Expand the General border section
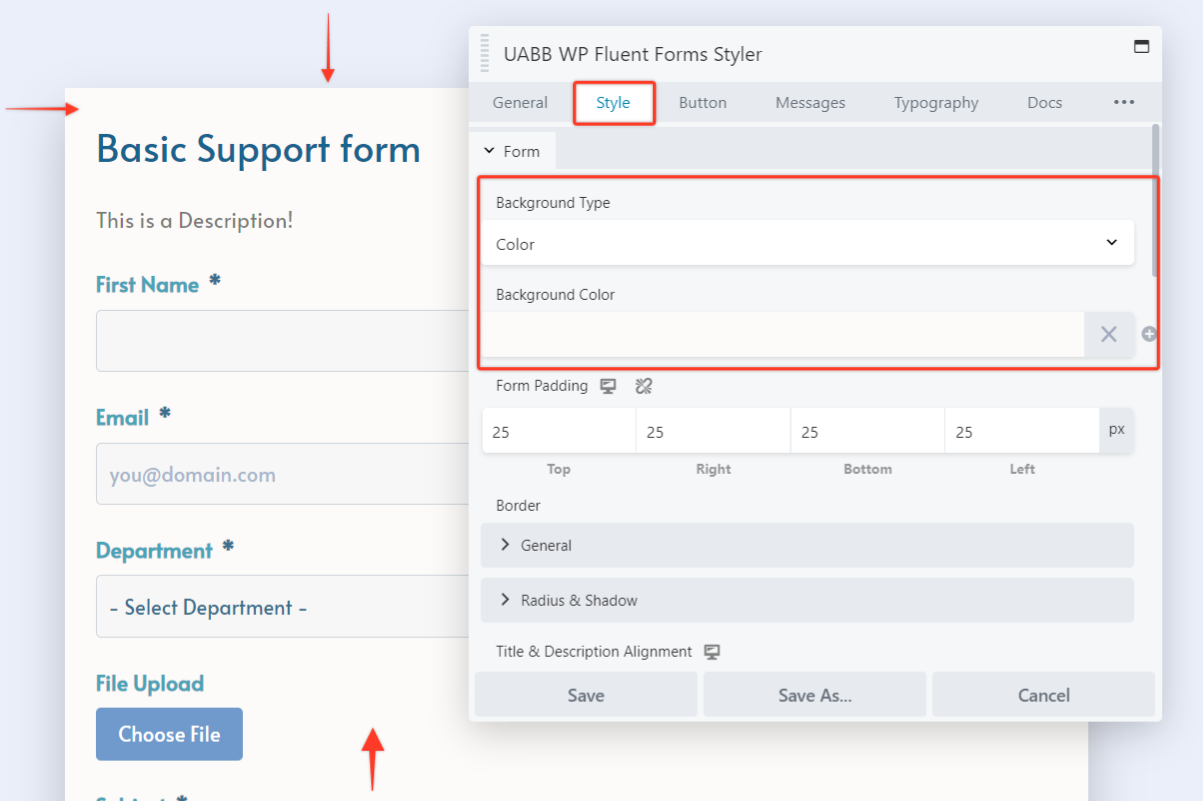 click(807, 545)
